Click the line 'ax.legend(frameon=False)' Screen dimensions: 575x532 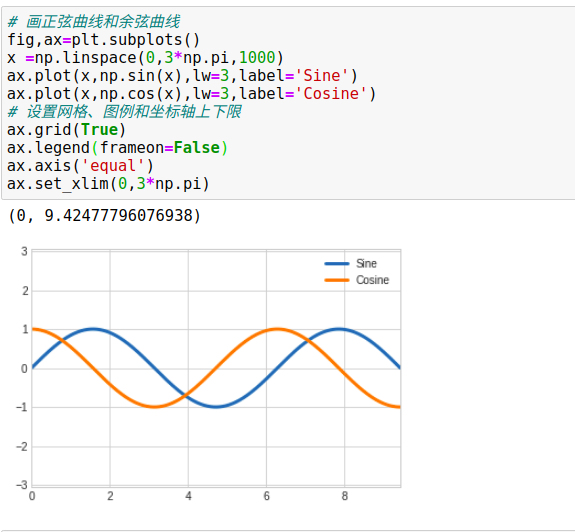tap(117, 148)
